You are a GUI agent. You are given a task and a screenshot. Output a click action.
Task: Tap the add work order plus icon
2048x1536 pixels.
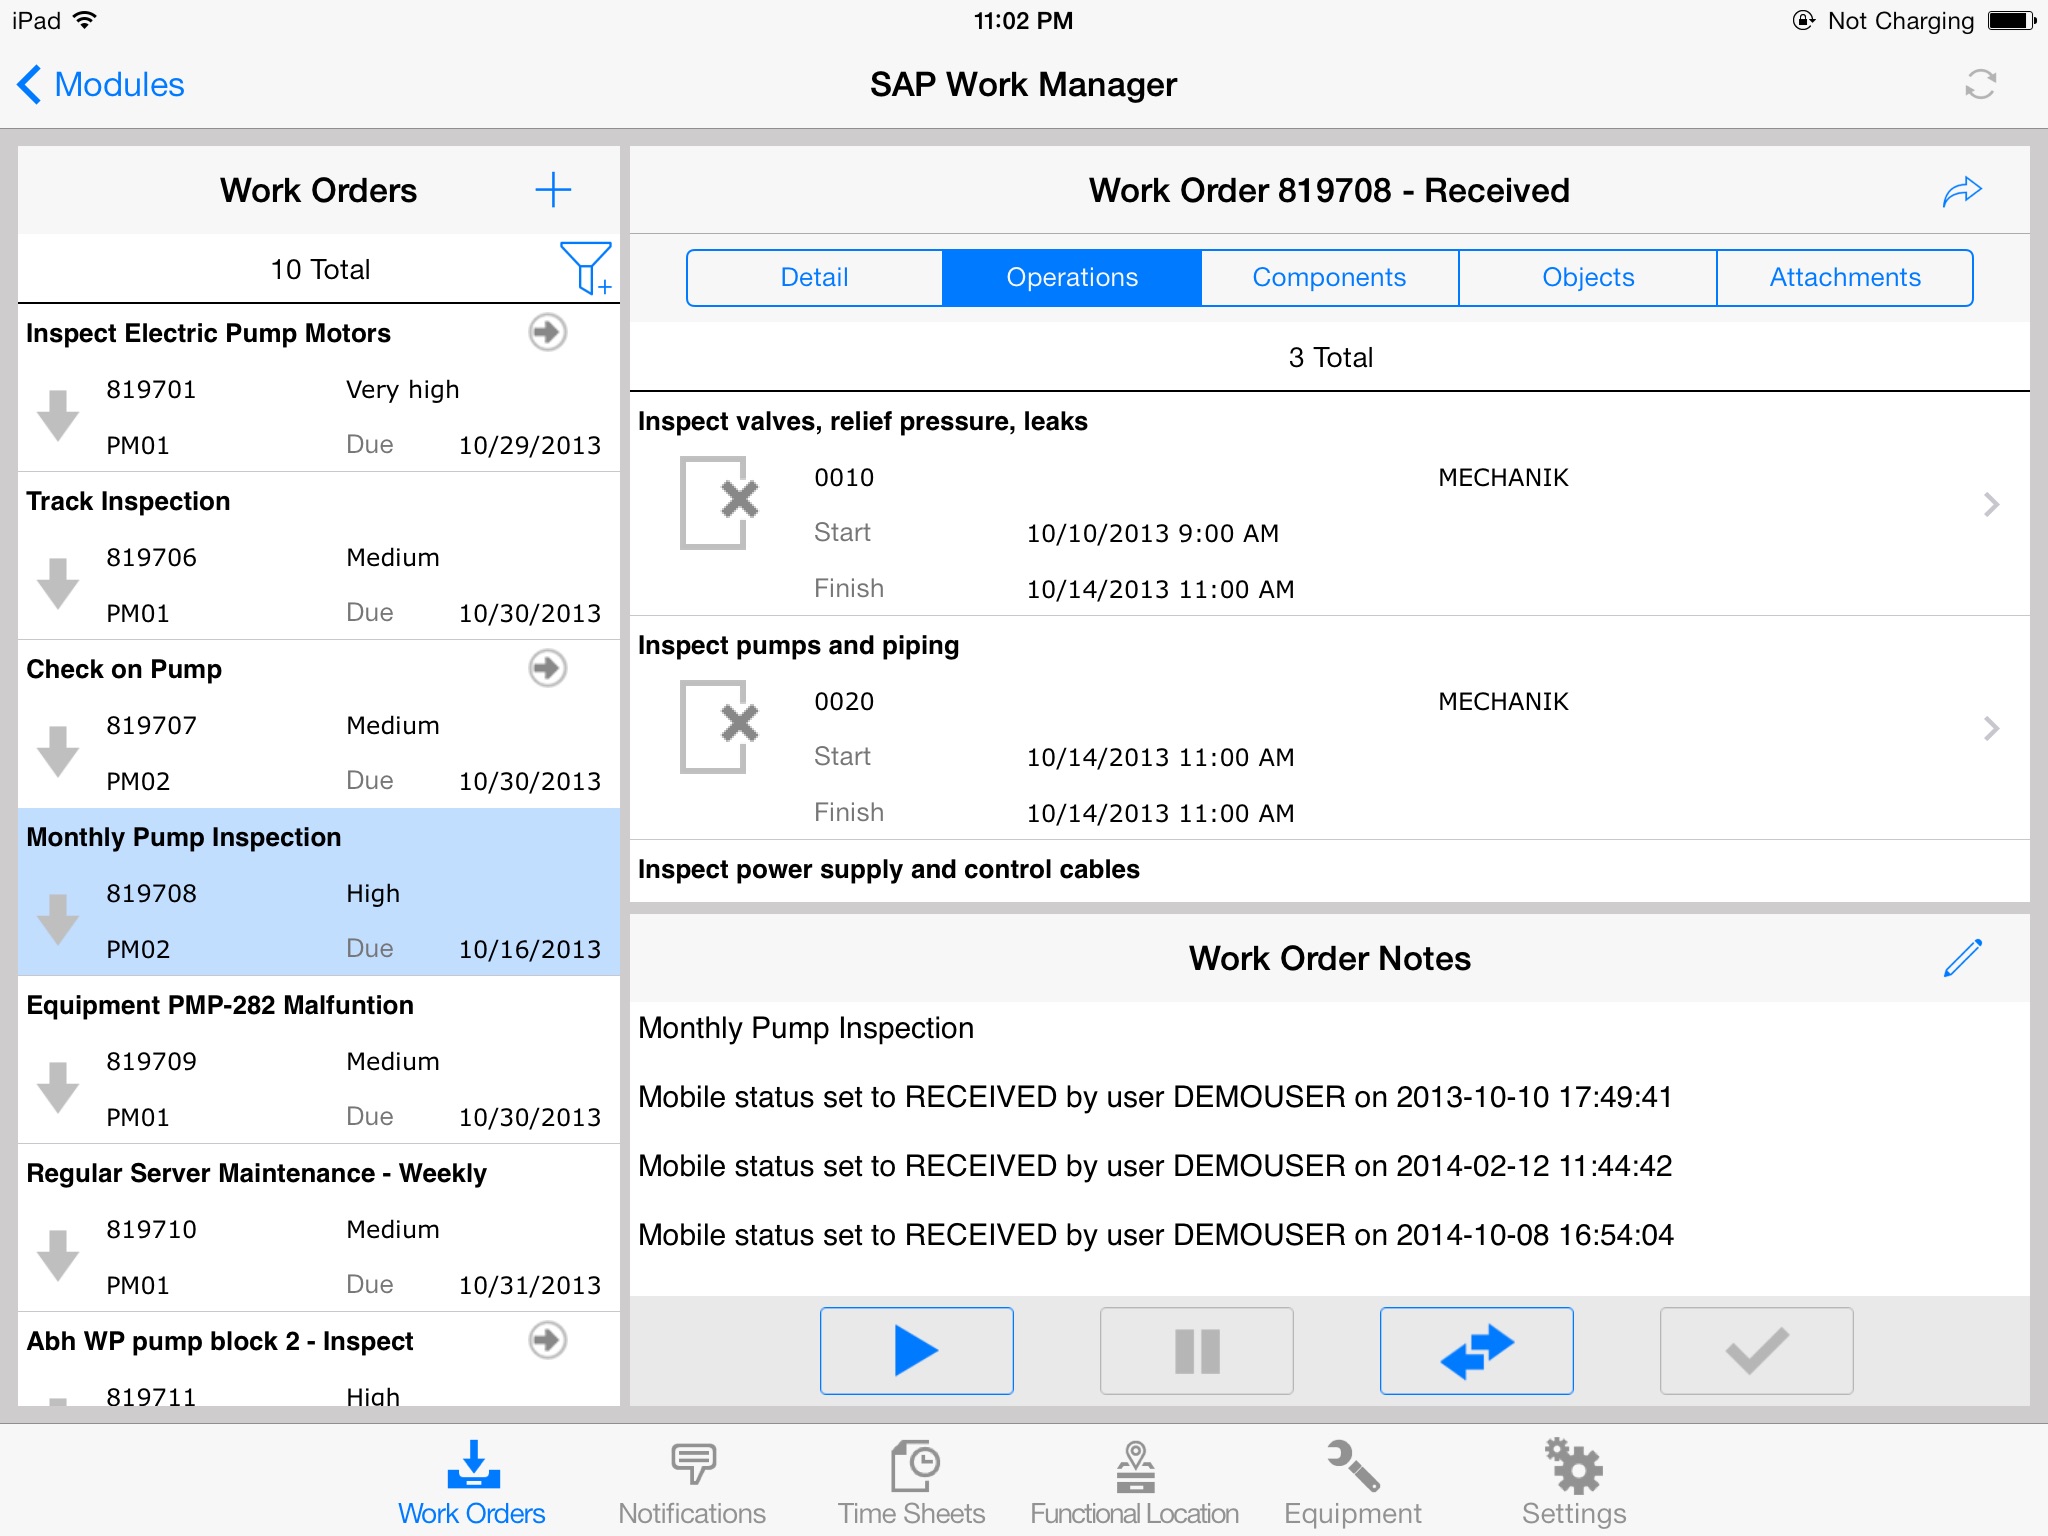[x=552, y=190]
